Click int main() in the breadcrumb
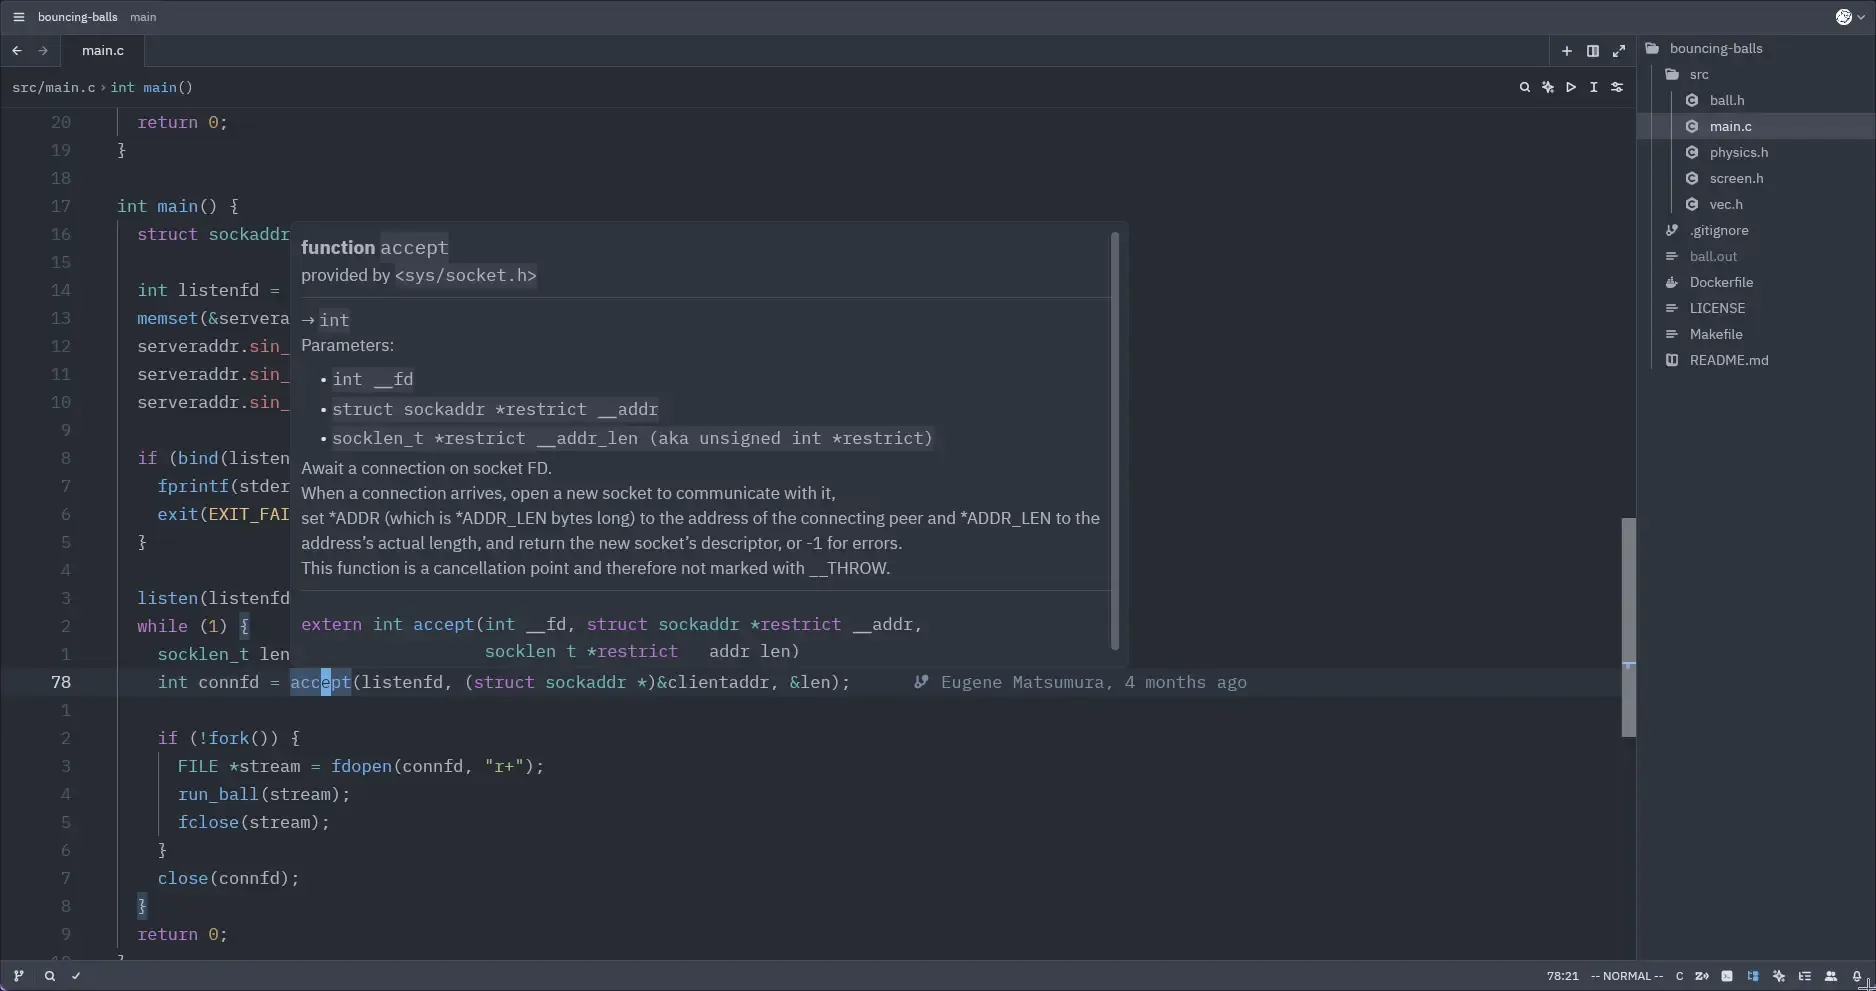 pyautogui.click(x=151, y=87)
